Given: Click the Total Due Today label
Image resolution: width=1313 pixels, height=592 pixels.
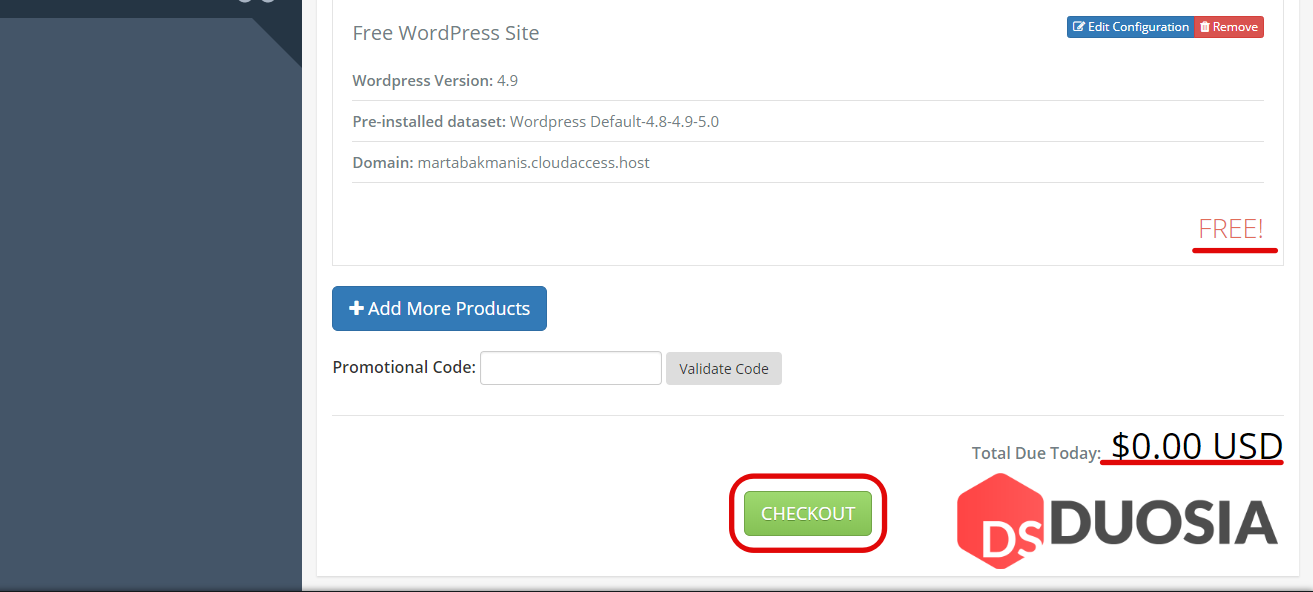Looking at the screenshot, I should [x=1036, y=453].
